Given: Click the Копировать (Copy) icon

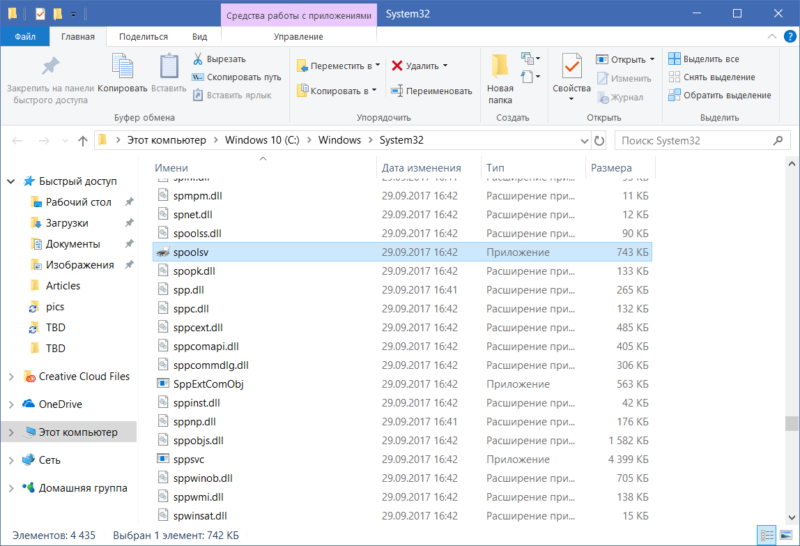Looking at the screenshot, I should (x=122, y=66).
